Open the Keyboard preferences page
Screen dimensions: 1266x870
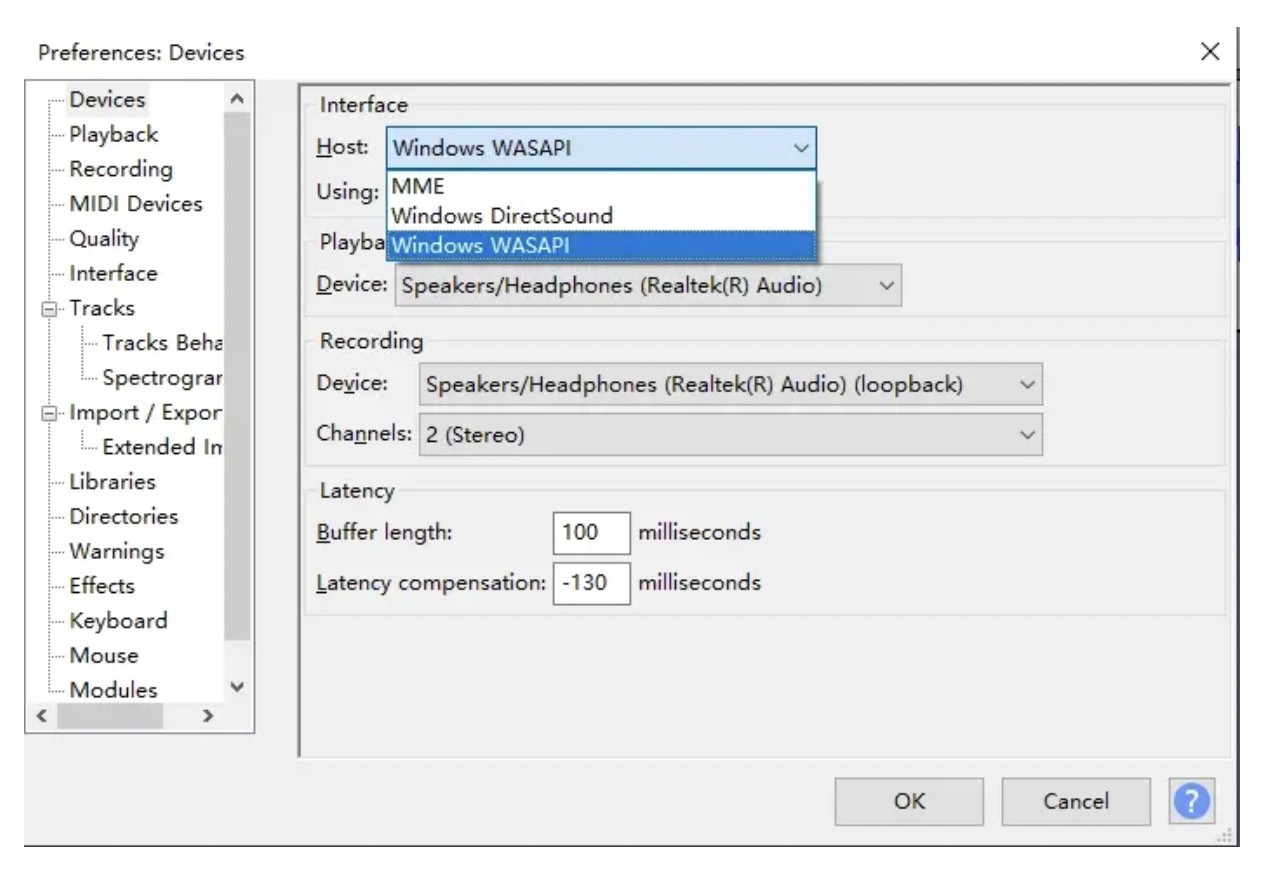point(118,621)
